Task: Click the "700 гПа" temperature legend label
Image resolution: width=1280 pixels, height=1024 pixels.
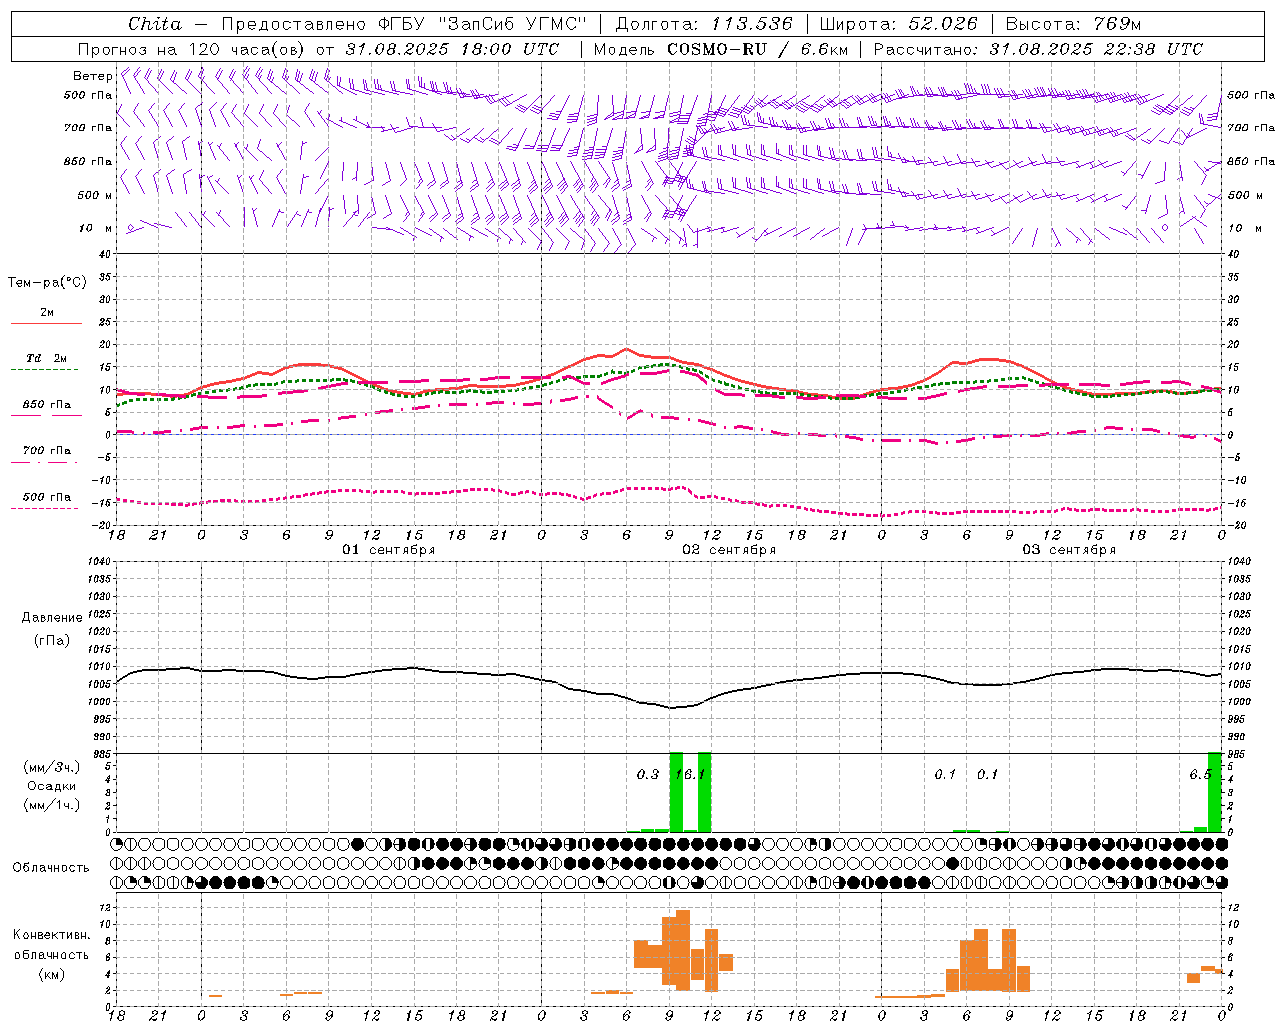Action: click(x=47, y=450)
